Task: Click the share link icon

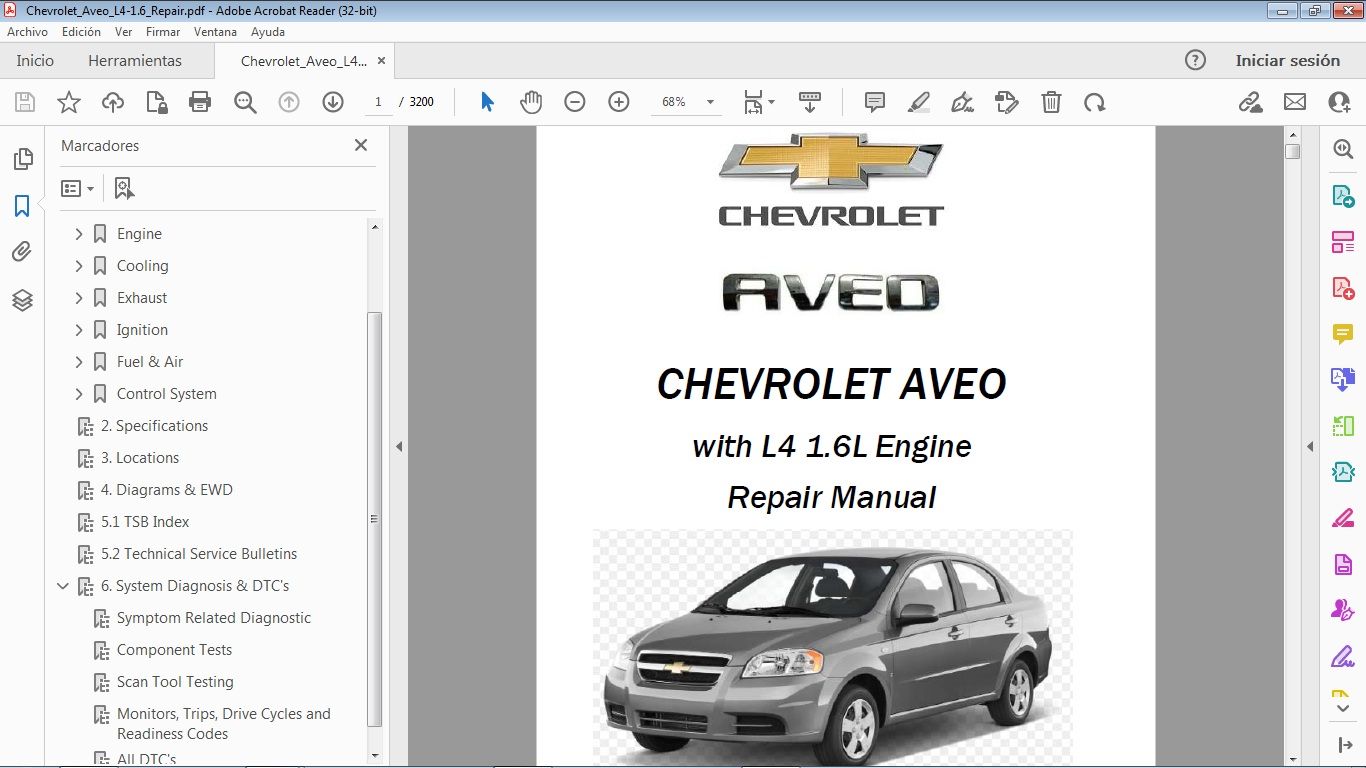Action: pyautogui.click(x=1250, y=102)
